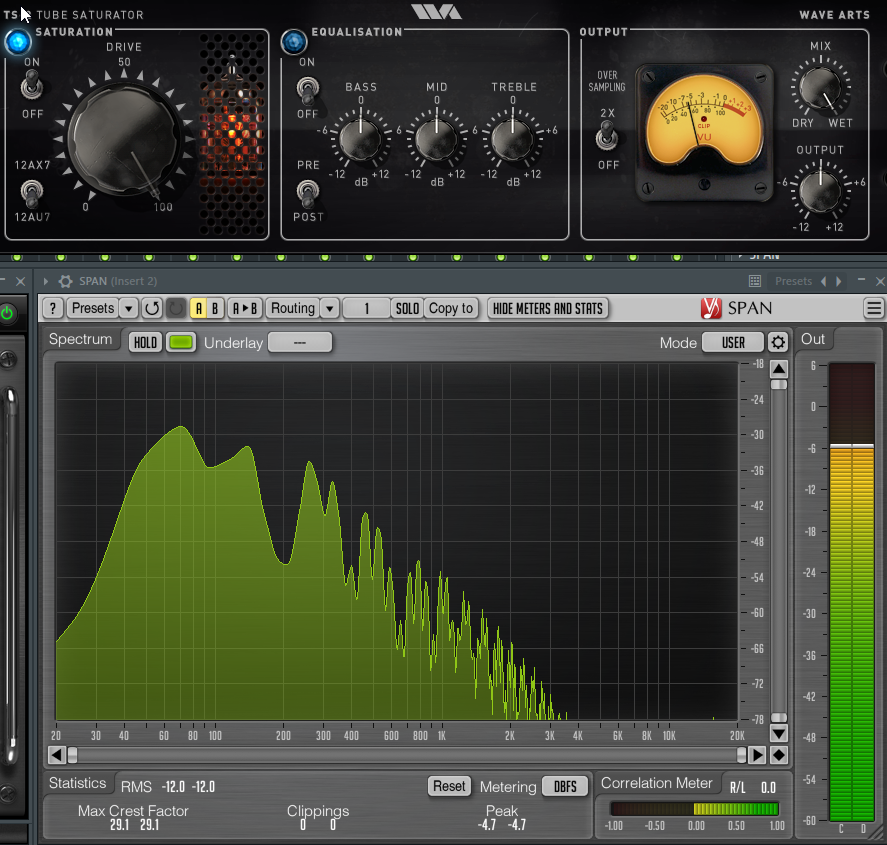Toggle the SOLO button

[x=407, y=308]
